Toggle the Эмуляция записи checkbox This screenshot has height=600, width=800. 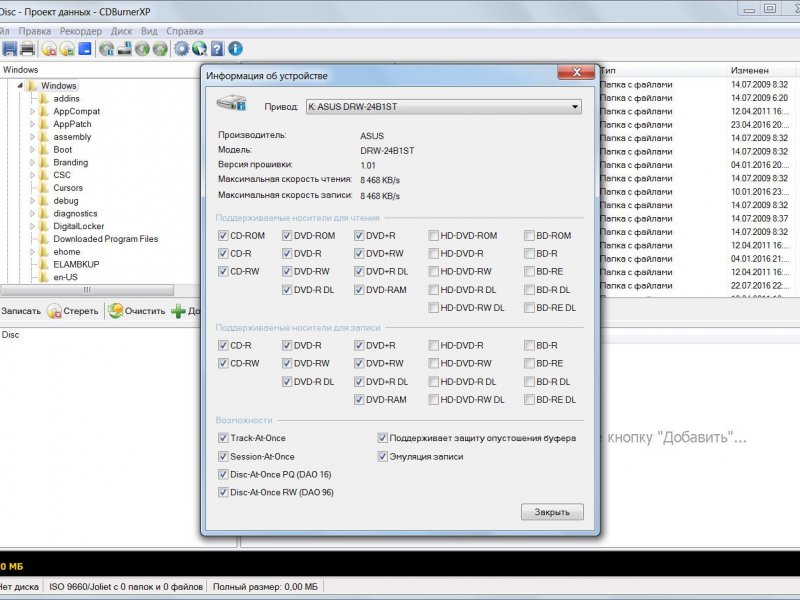(382, 456)
